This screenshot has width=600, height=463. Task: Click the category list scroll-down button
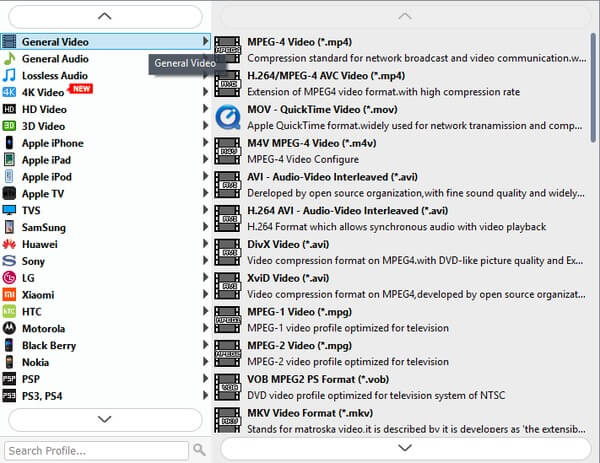pos(105,419)
